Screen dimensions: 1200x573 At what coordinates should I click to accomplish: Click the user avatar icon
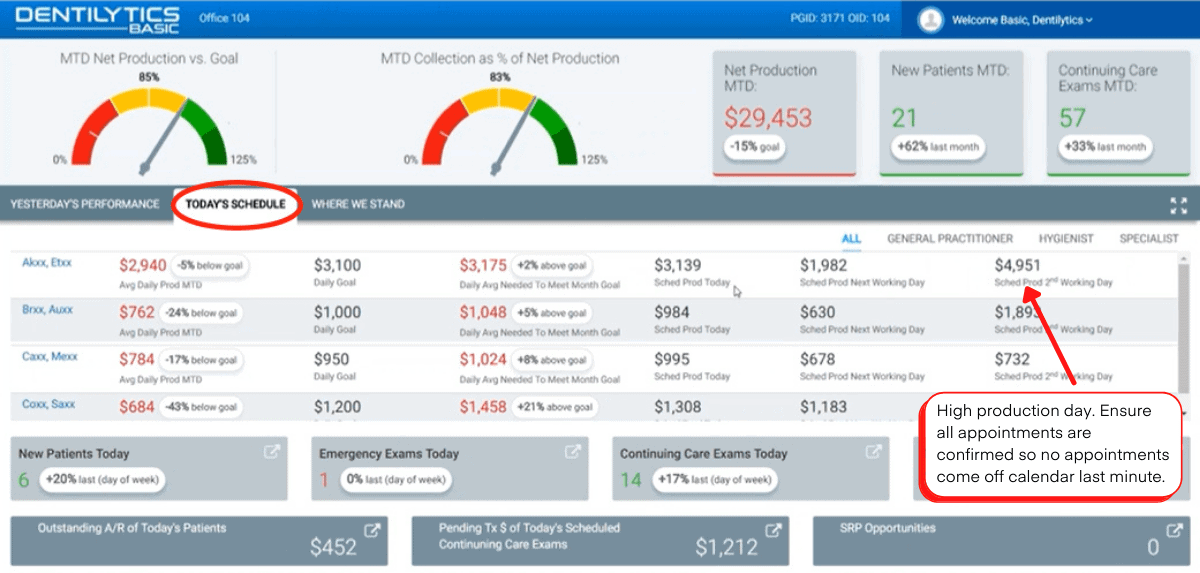[x=931, y=19]
